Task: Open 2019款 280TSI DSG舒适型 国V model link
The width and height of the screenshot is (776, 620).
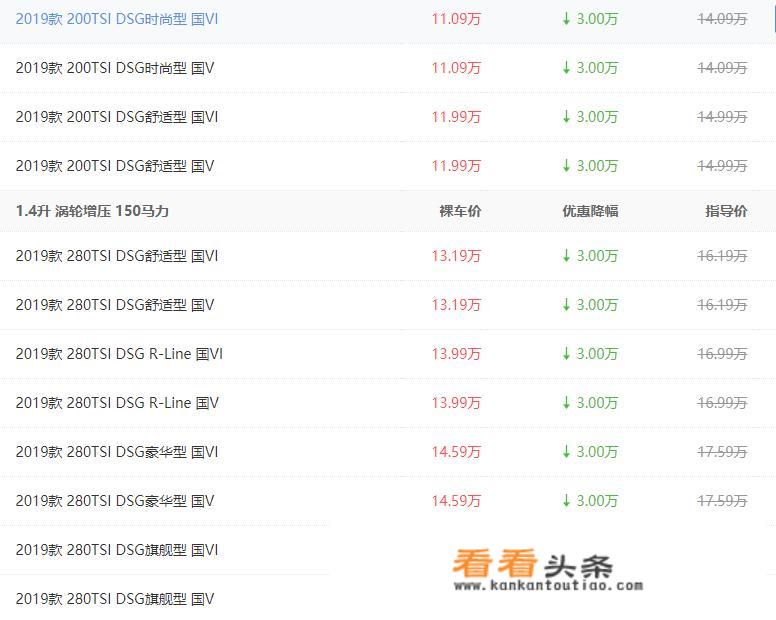Action: pos(115,305)
